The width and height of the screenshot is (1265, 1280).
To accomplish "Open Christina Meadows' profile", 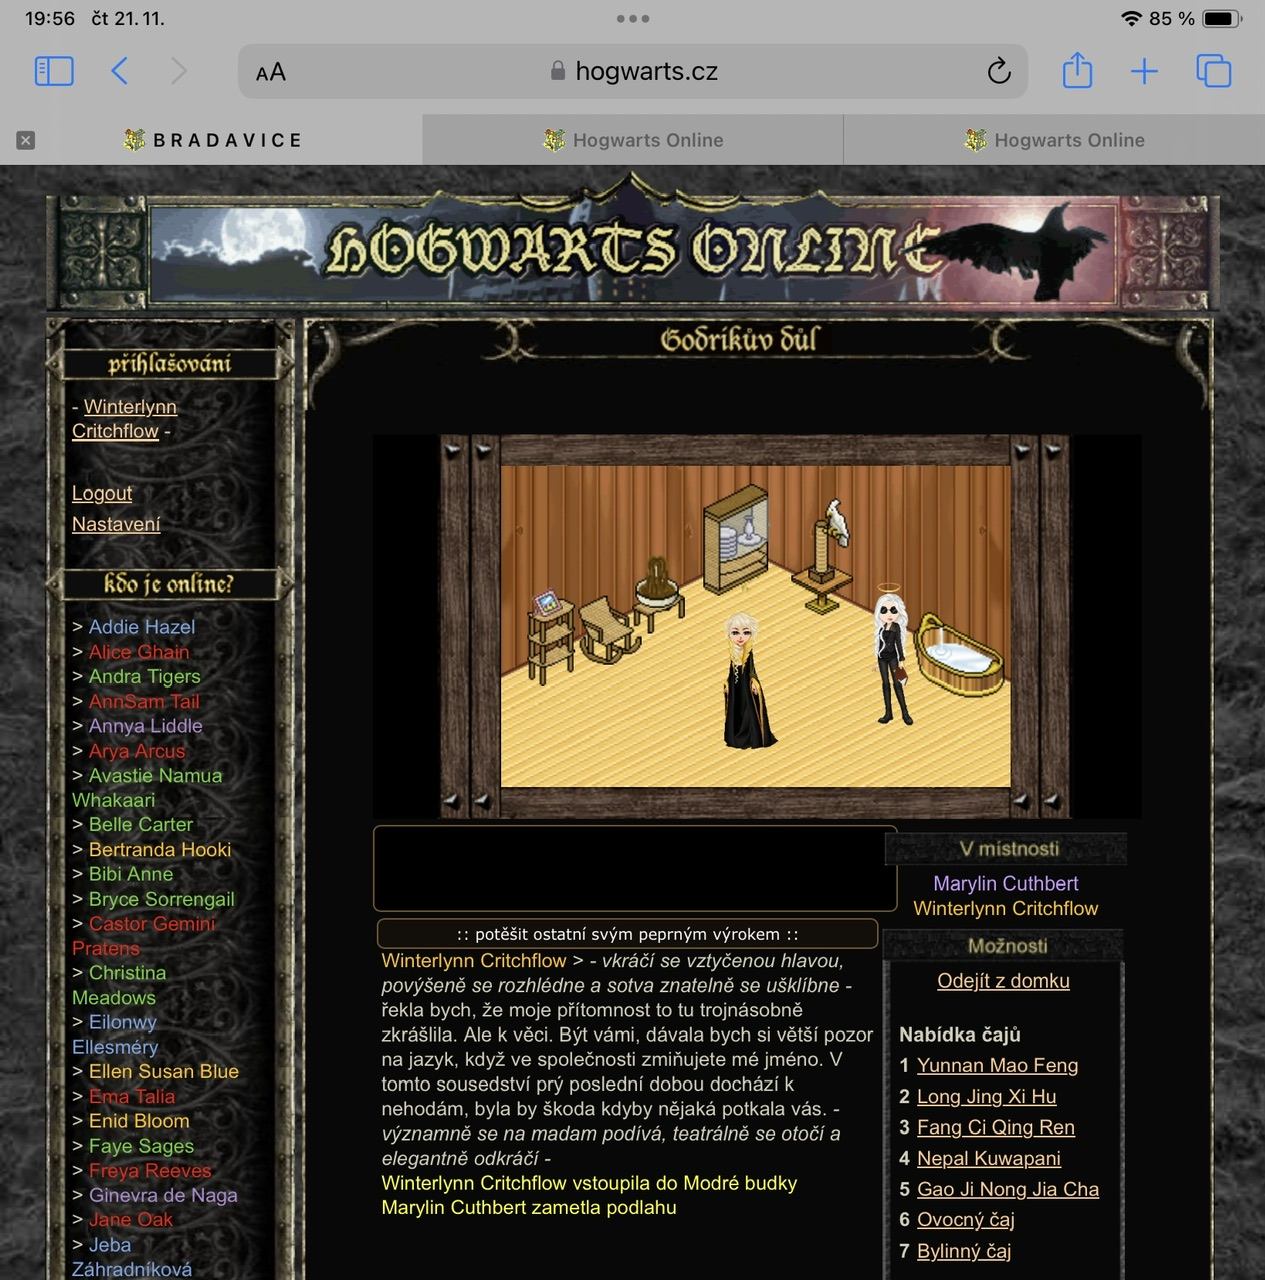I will (x=119, y=985).
